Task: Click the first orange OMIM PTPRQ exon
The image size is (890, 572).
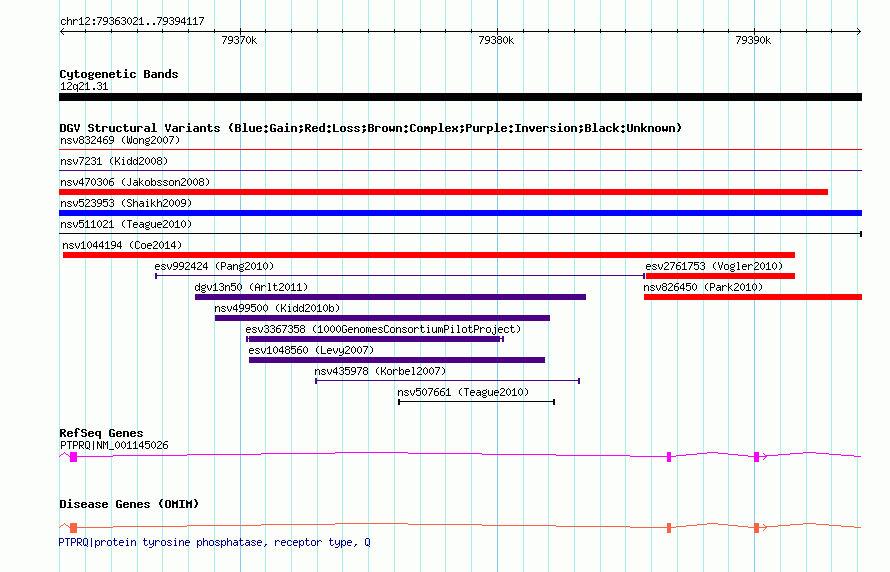Action: (73, 528)
